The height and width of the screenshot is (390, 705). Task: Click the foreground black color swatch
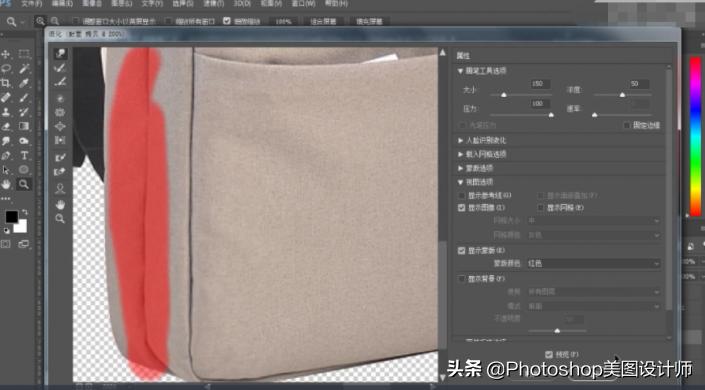(11, 217)
